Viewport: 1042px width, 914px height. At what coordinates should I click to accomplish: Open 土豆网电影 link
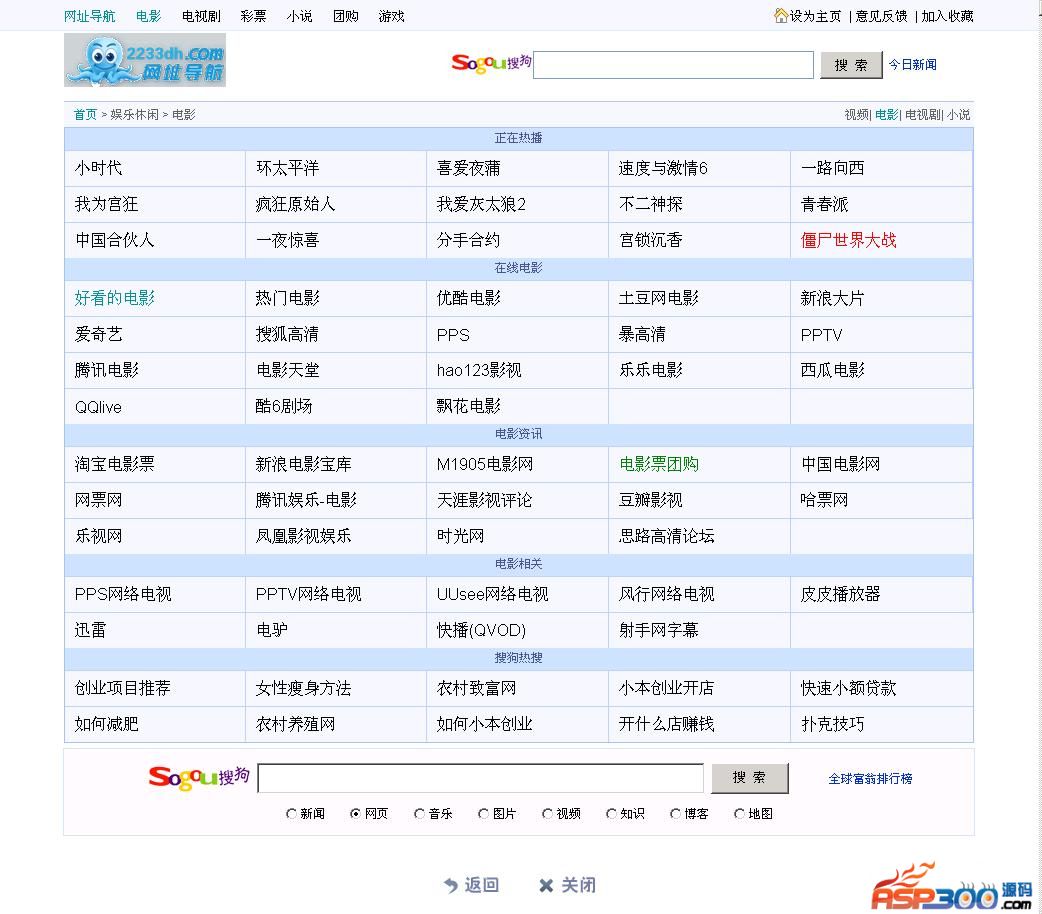pos(659,298)
